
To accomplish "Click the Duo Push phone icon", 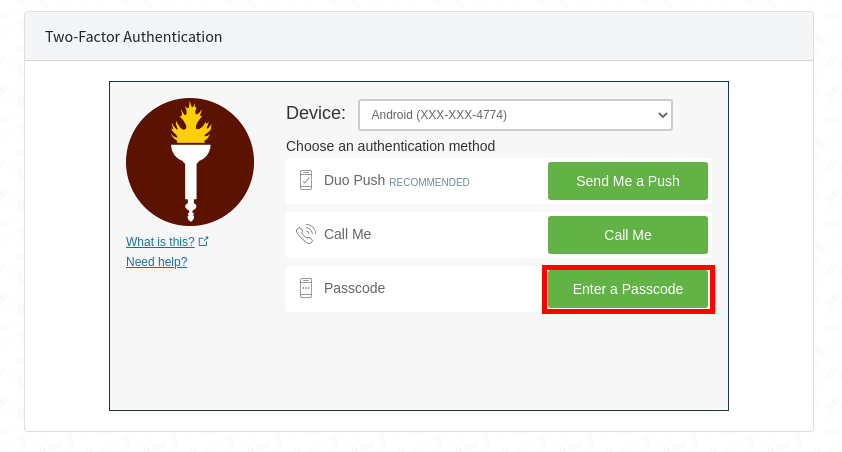I will coord(306,180).
